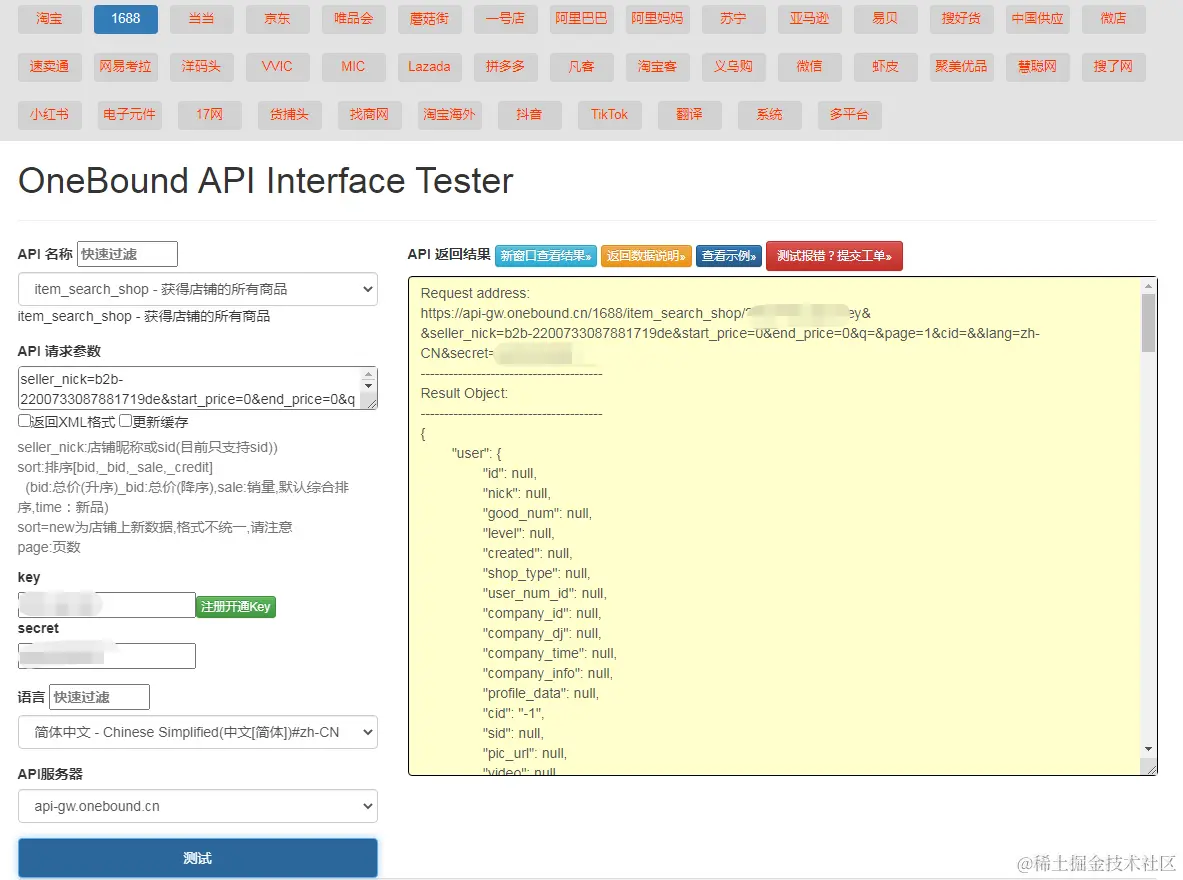The image size is (1183, 880).
Task: Open the 系统 tab
Action: click(770, 115)
